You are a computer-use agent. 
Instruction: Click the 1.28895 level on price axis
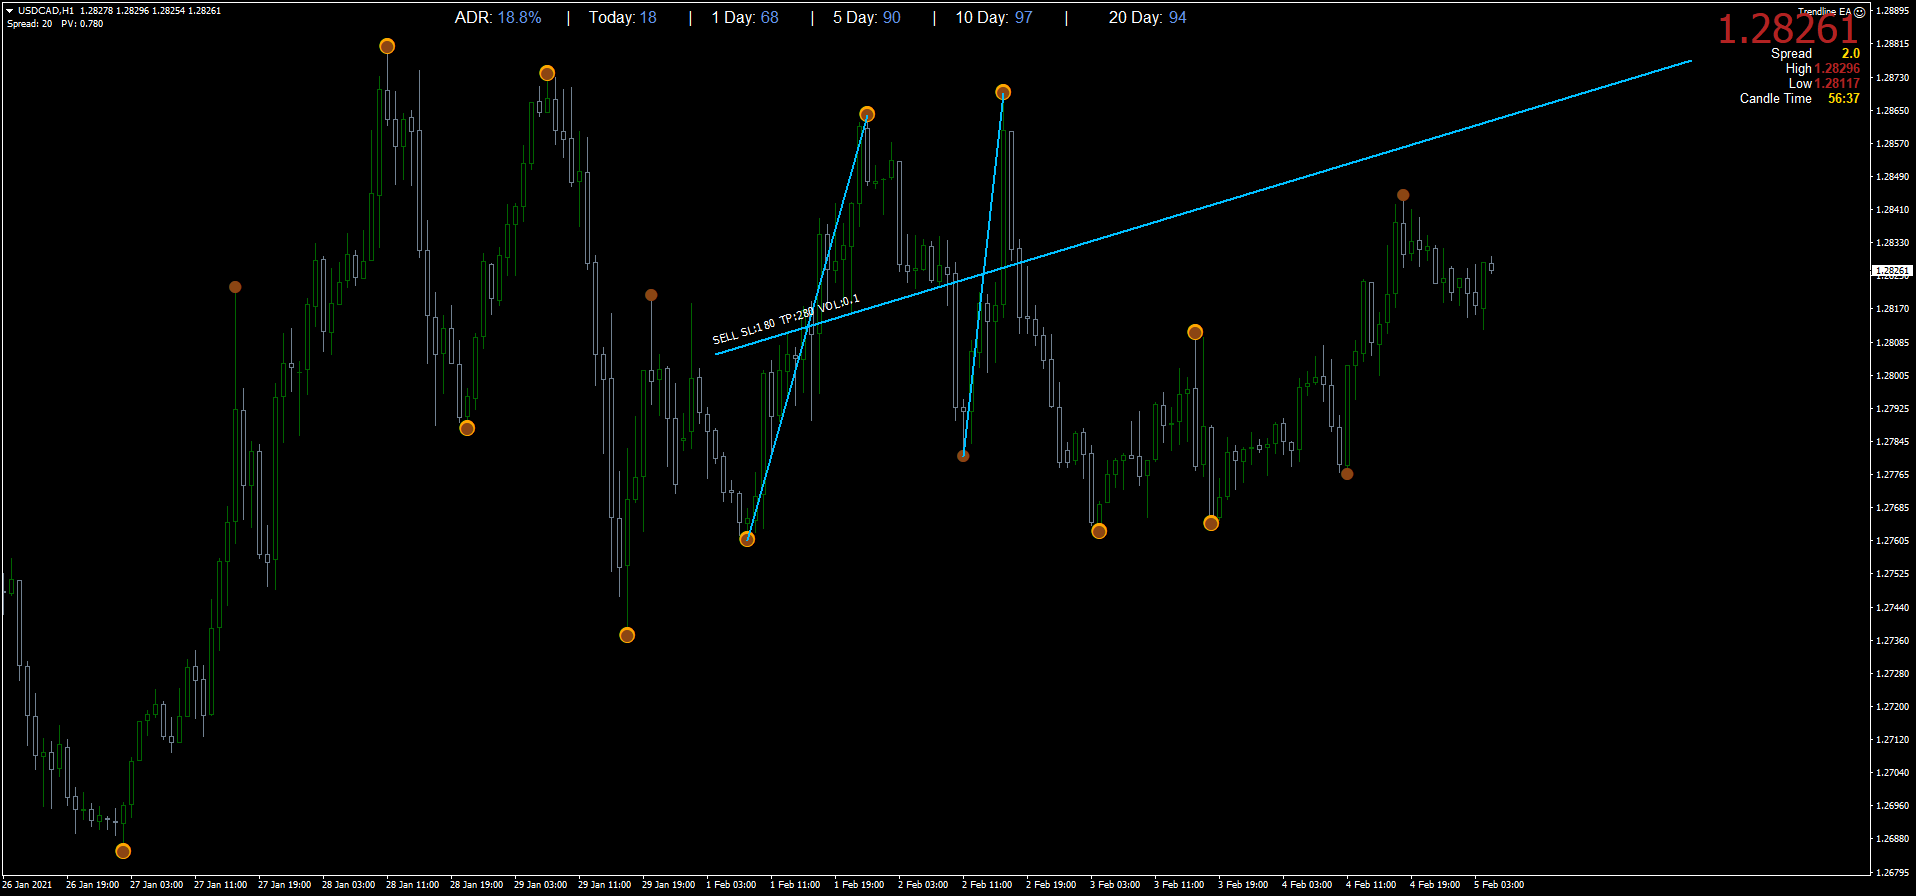point(1892,11)
